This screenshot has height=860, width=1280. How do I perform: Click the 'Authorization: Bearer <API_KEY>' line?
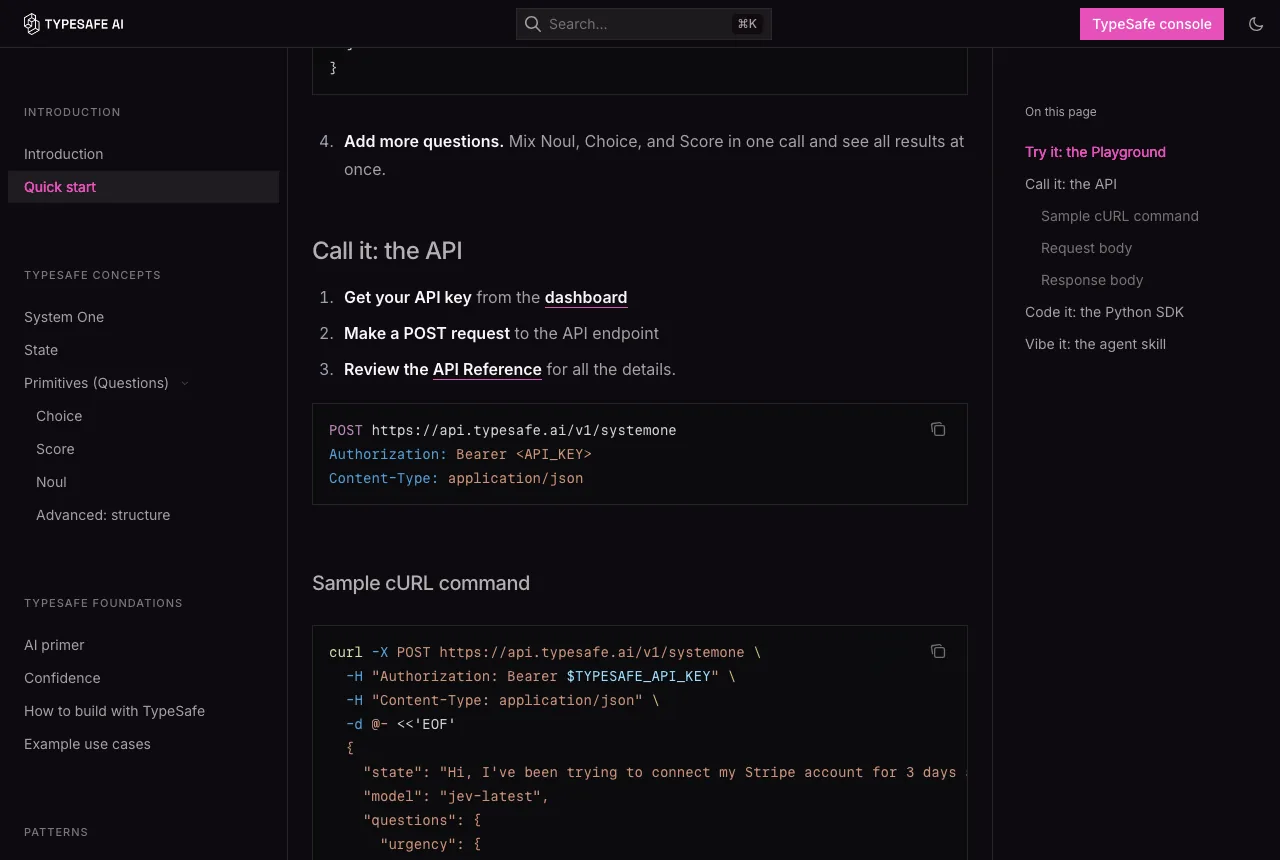460,454
